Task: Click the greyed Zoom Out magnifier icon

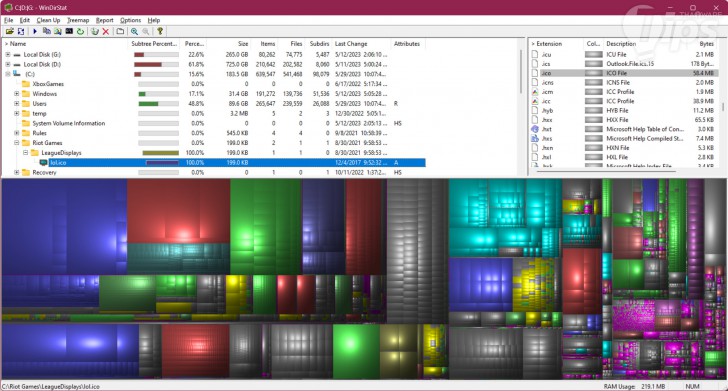Action: point(146,31)
